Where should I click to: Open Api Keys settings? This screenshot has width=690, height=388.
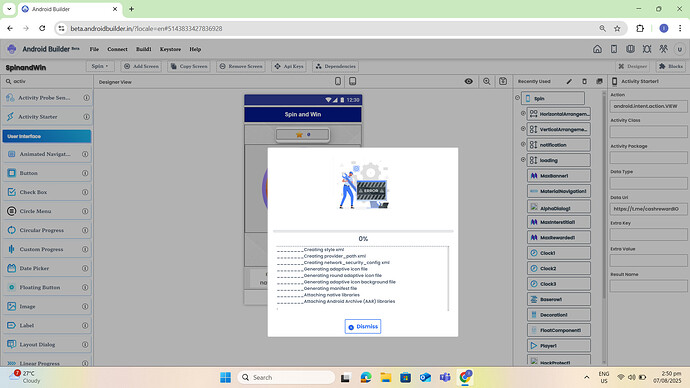tap(289, 66)
